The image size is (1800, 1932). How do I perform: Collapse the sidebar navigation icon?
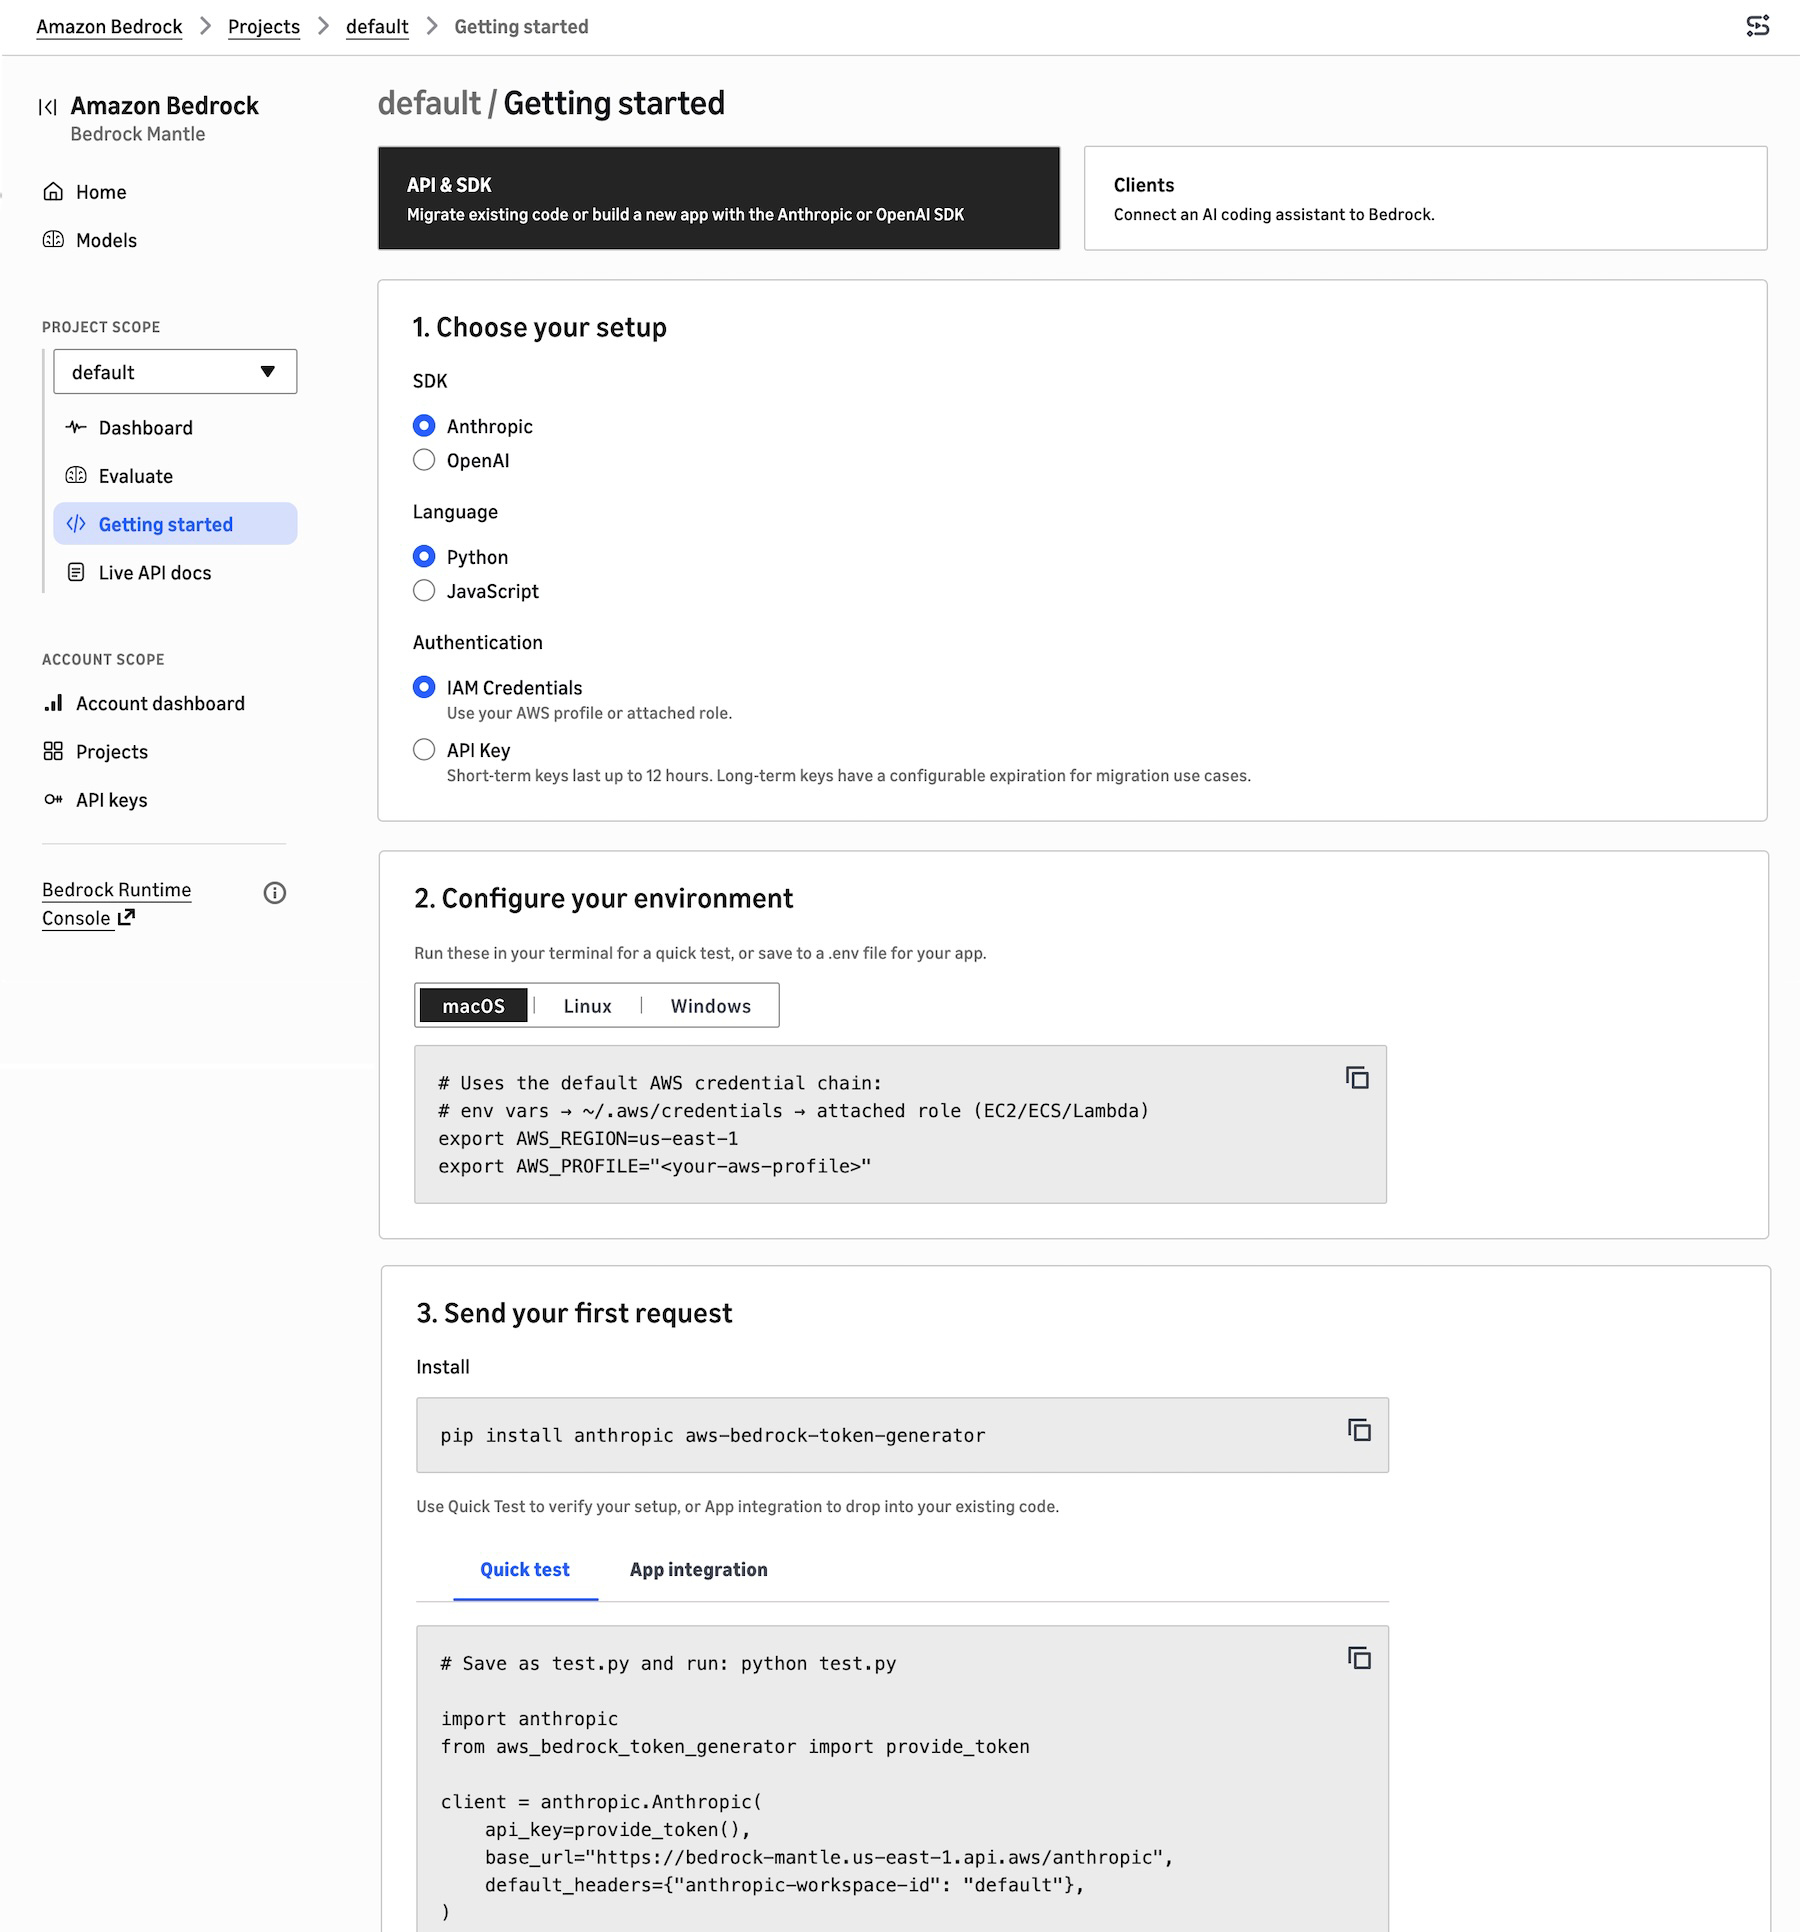pos(47,107)
